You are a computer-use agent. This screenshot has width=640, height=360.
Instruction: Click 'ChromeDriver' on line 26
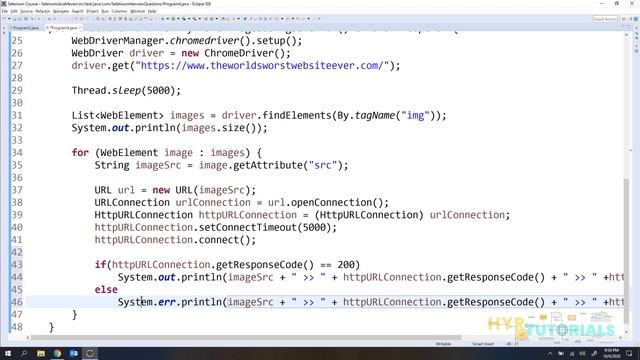238,53
